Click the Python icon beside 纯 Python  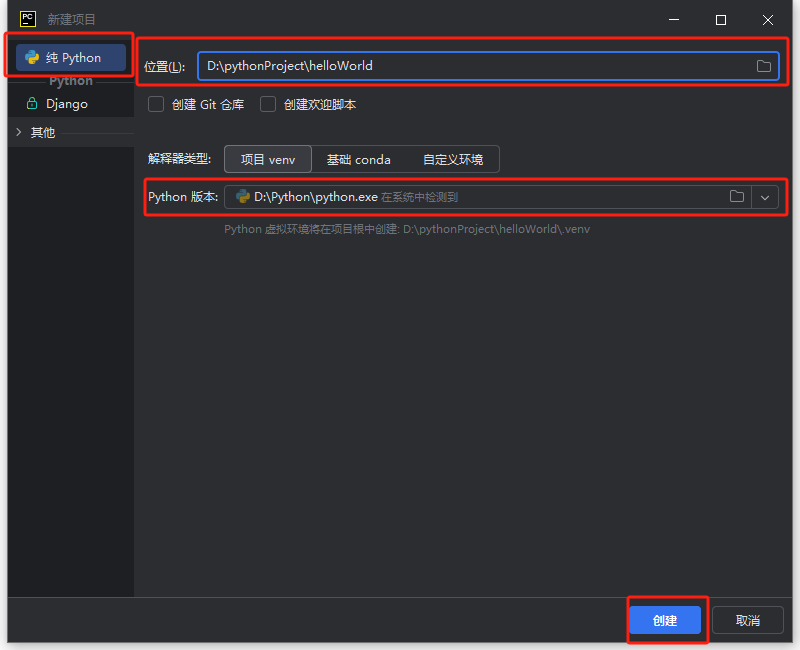pyautogui.click(x=32, y=57)
